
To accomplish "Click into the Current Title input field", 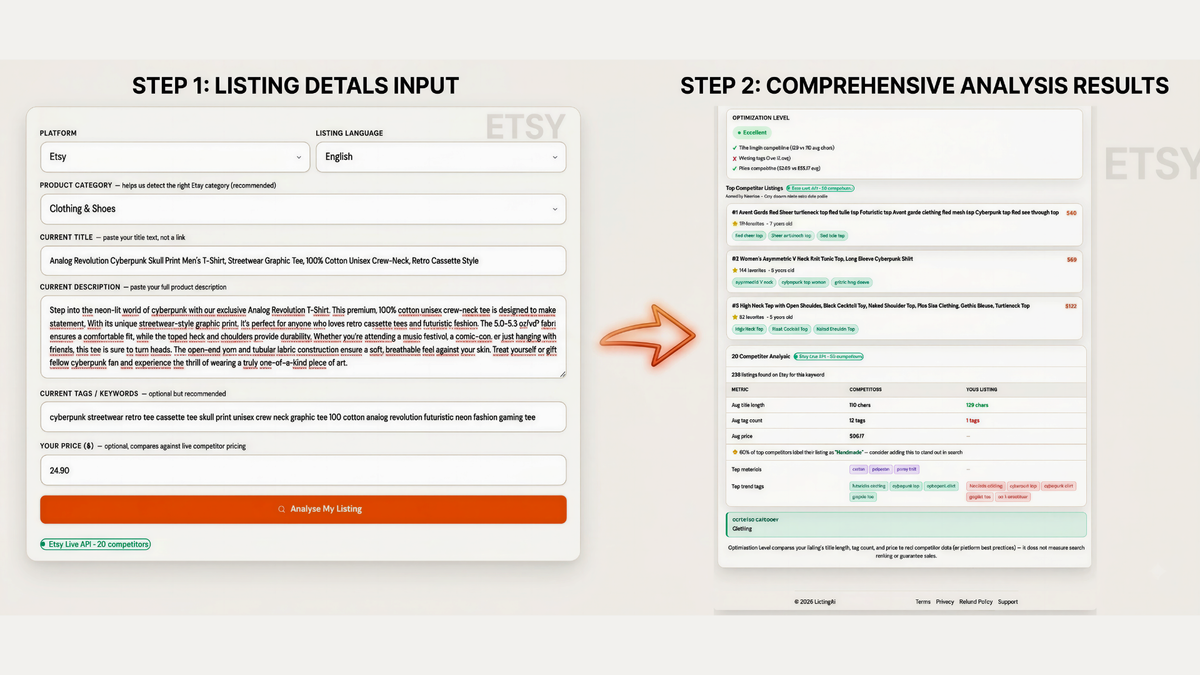I will [x=303, y=260].
